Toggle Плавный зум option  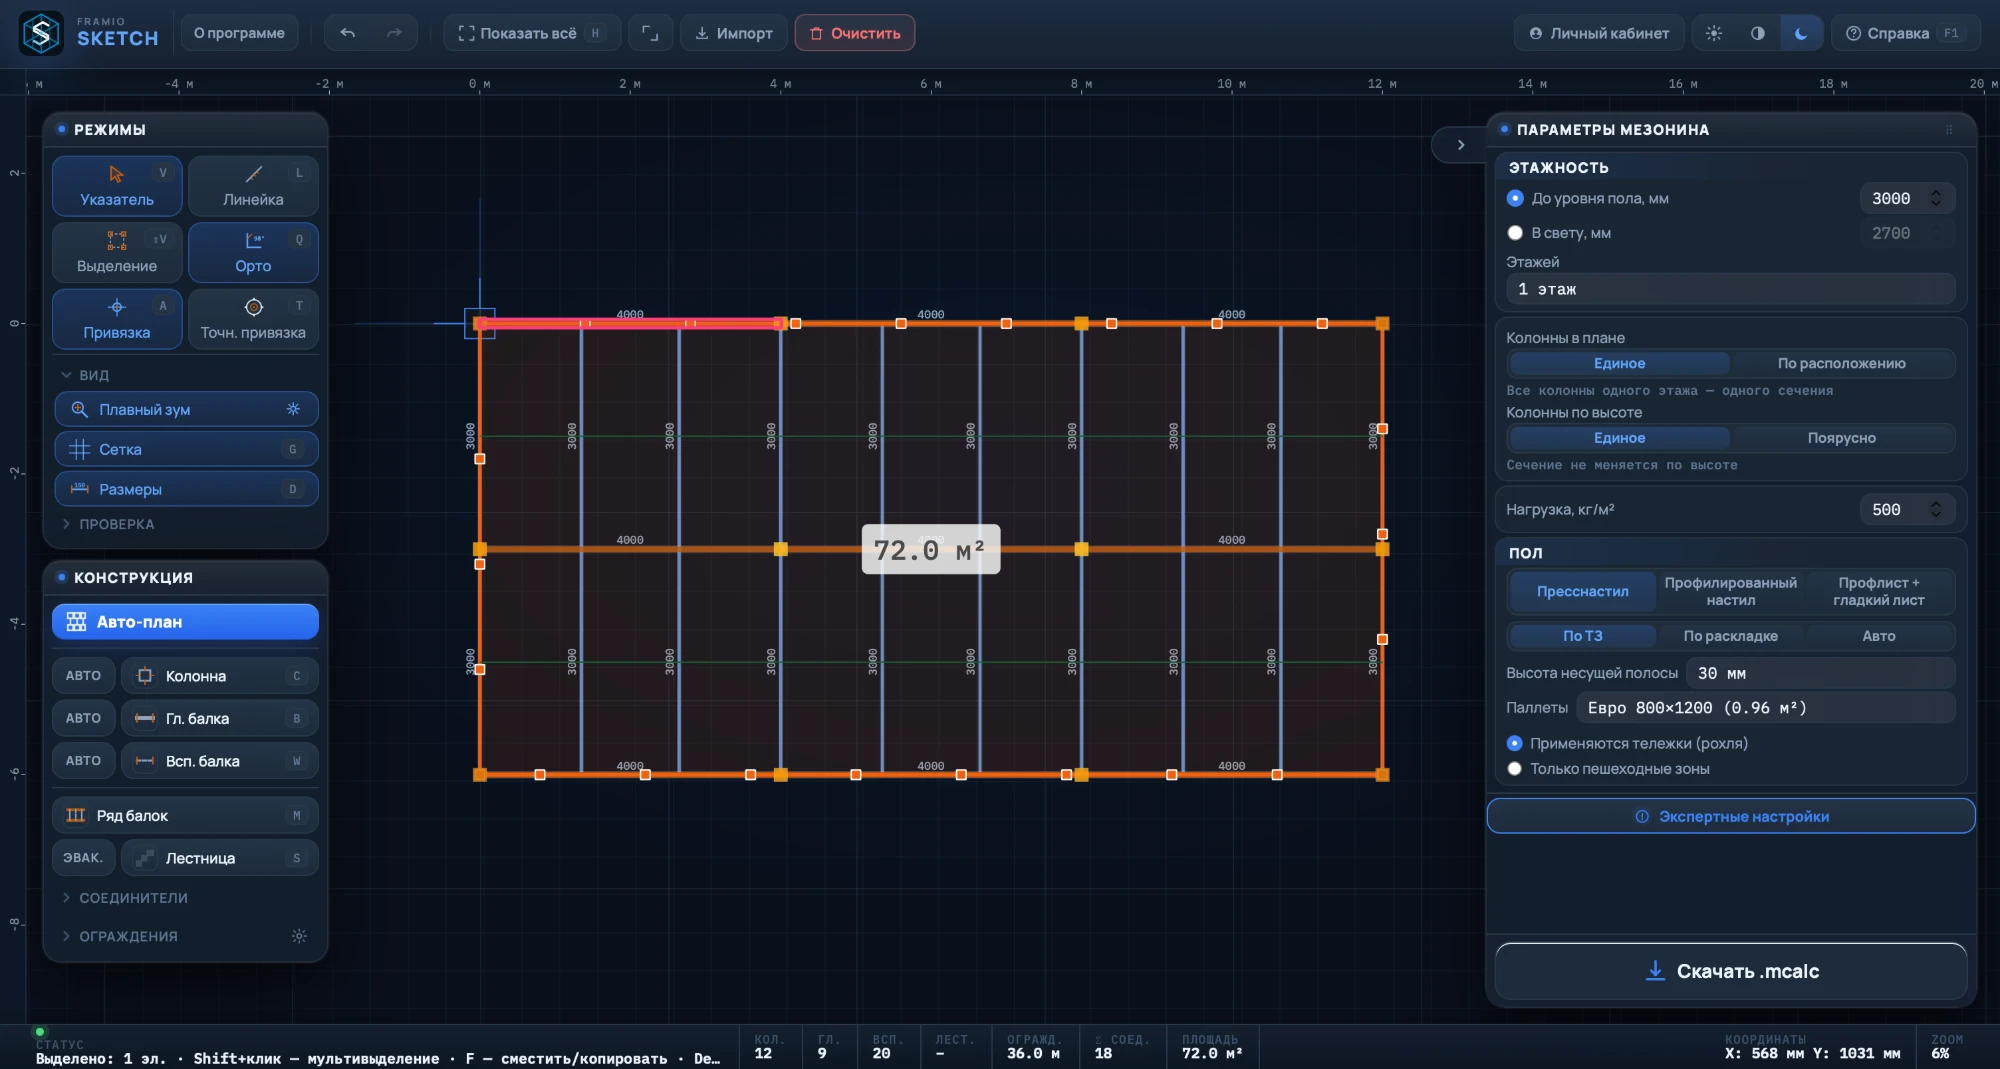tap(186, 409)
